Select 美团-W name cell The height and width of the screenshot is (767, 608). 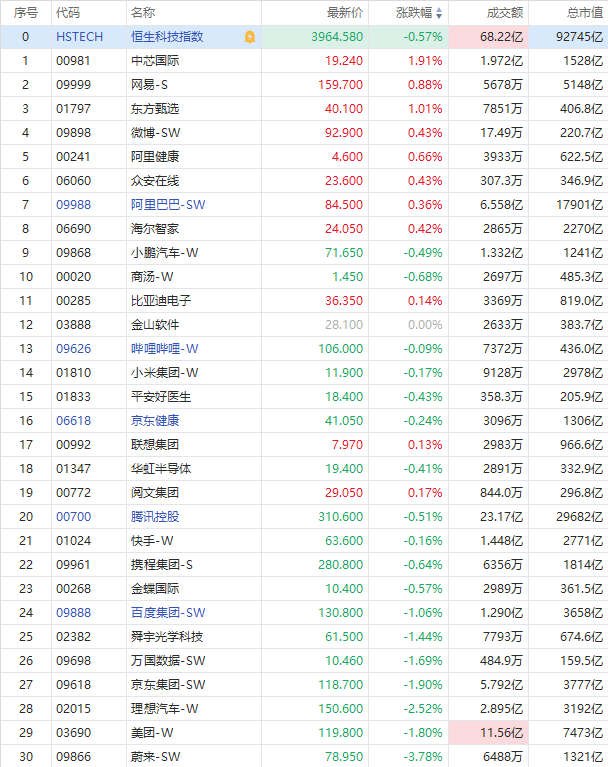coord(194,732)
